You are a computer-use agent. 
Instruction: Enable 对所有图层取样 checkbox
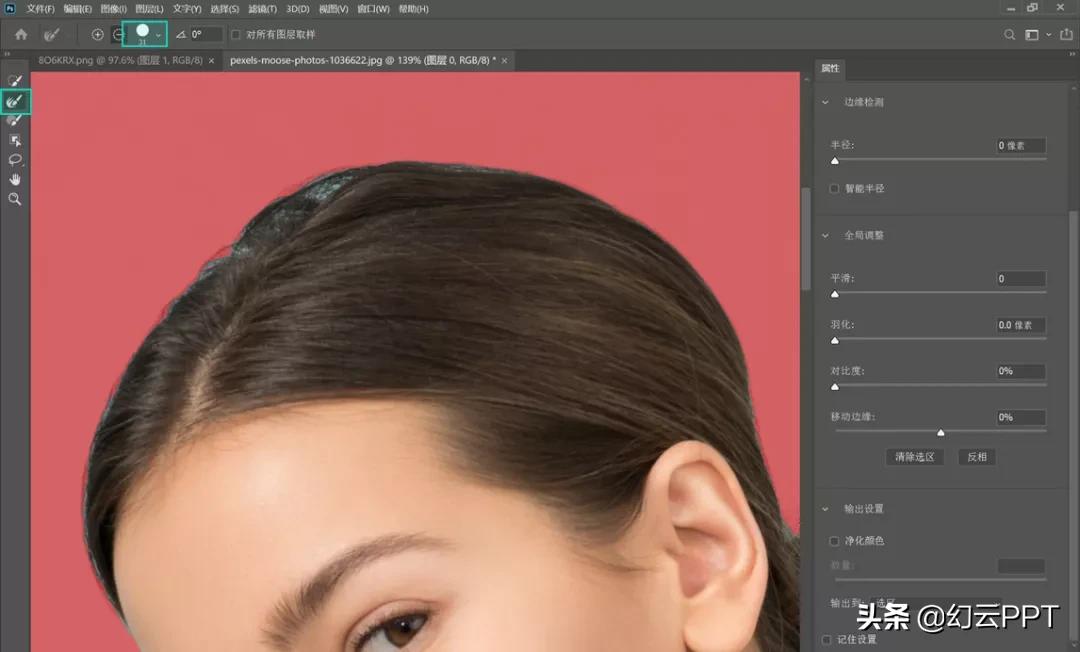[x=236, y=34]
